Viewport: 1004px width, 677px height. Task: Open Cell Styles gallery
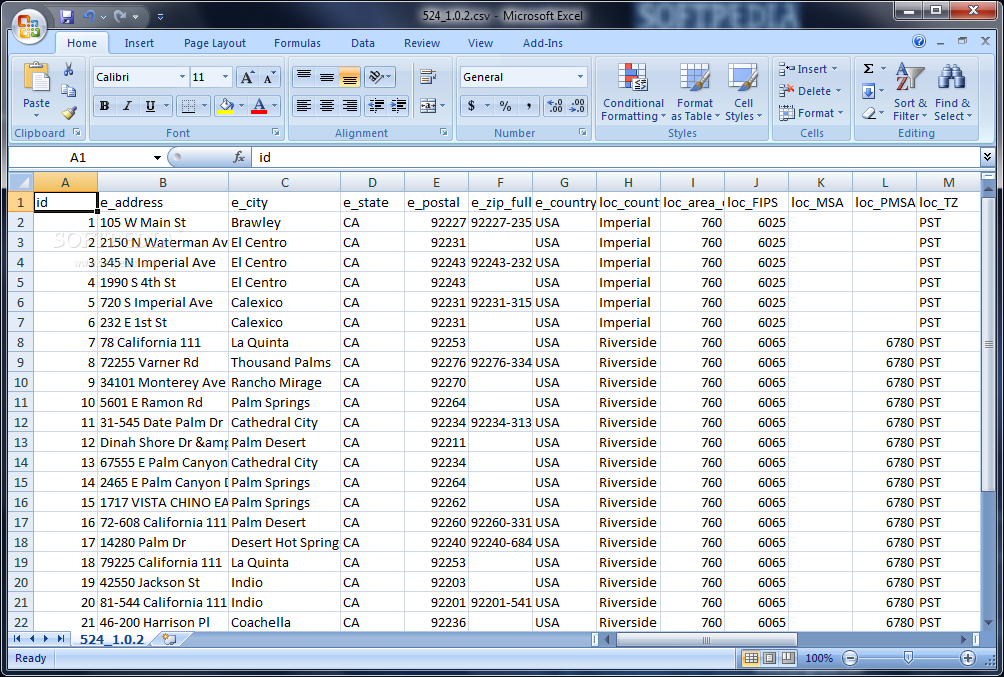point(743,92)
